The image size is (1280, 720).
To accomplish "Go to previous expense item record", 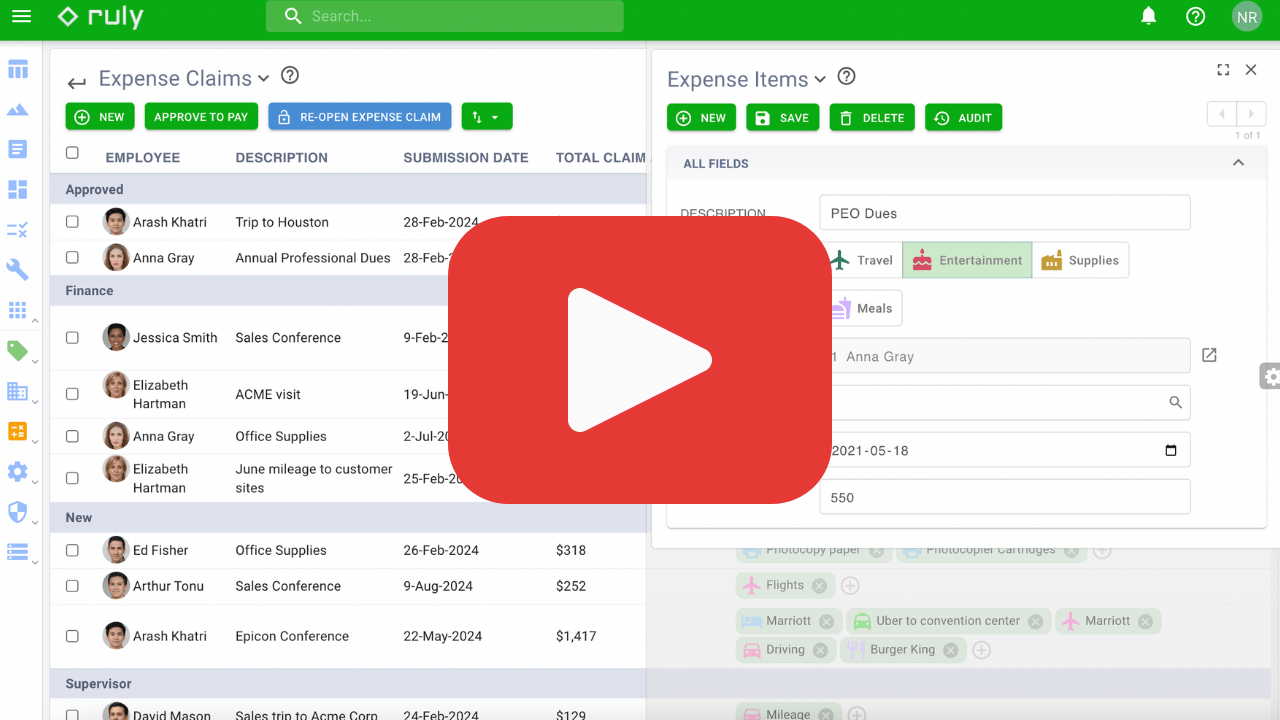I will point(1222,114).
